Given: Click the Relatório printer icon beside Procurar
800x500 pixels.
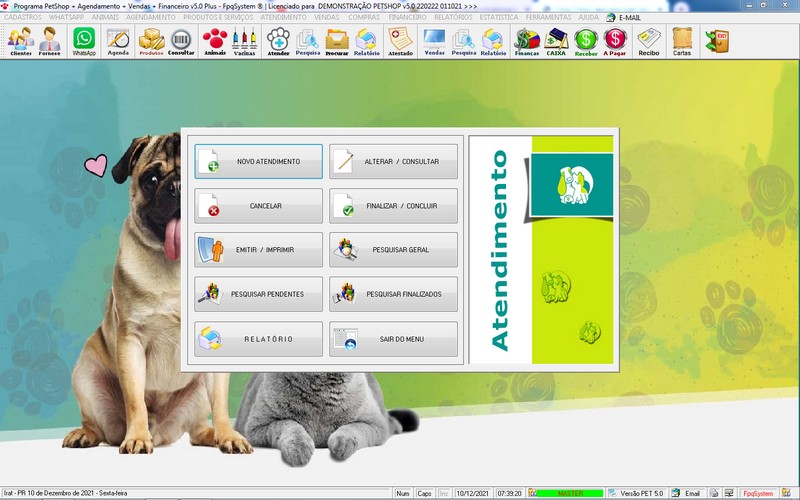Looking at the screenshot, I should [x=366, y=42].
